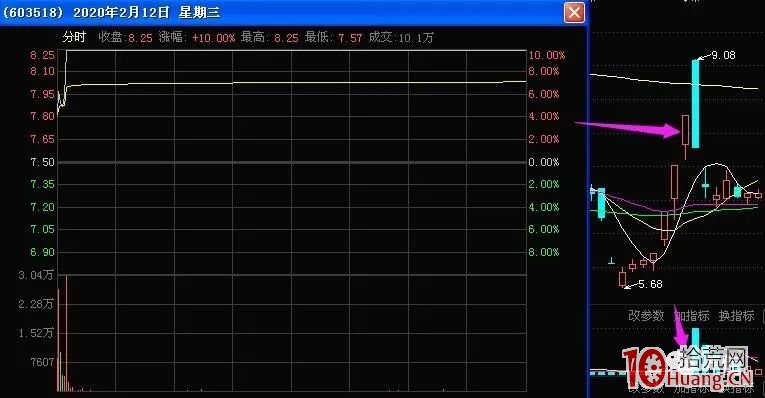Viewport: 765px width, 398px height.
Task: Select the tall cyan candlestick near 9.08
Action: [696, 103]
